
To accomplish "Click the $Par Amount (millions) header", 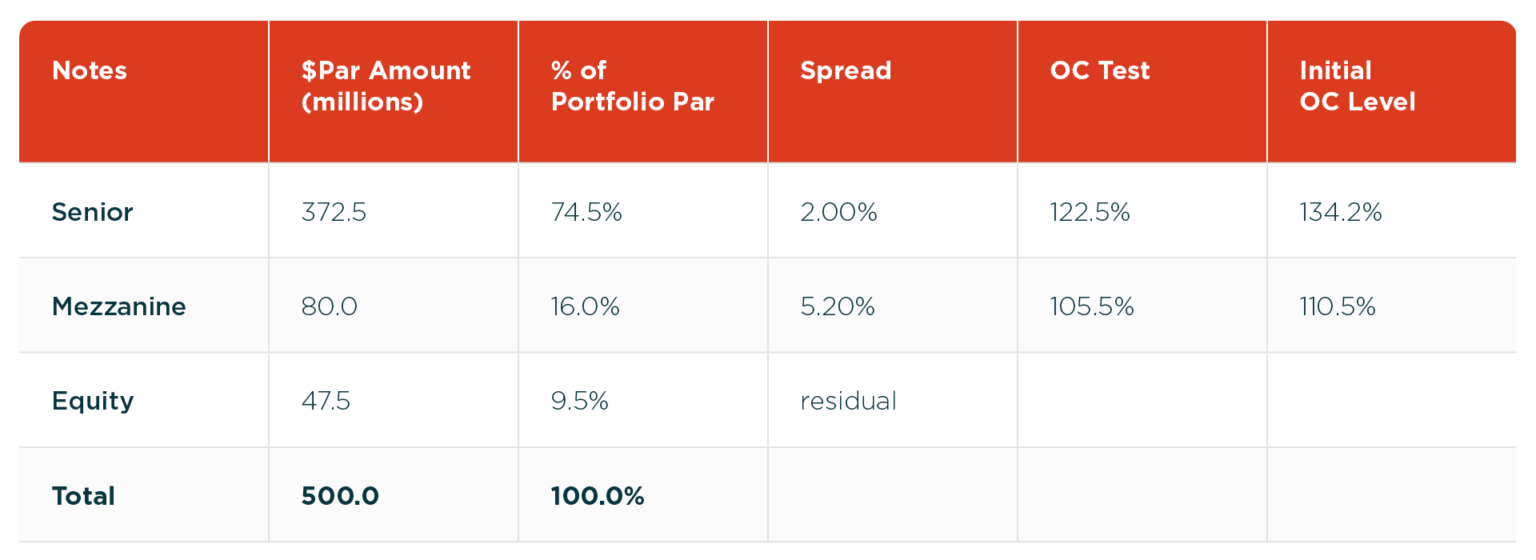I will 385,86.
